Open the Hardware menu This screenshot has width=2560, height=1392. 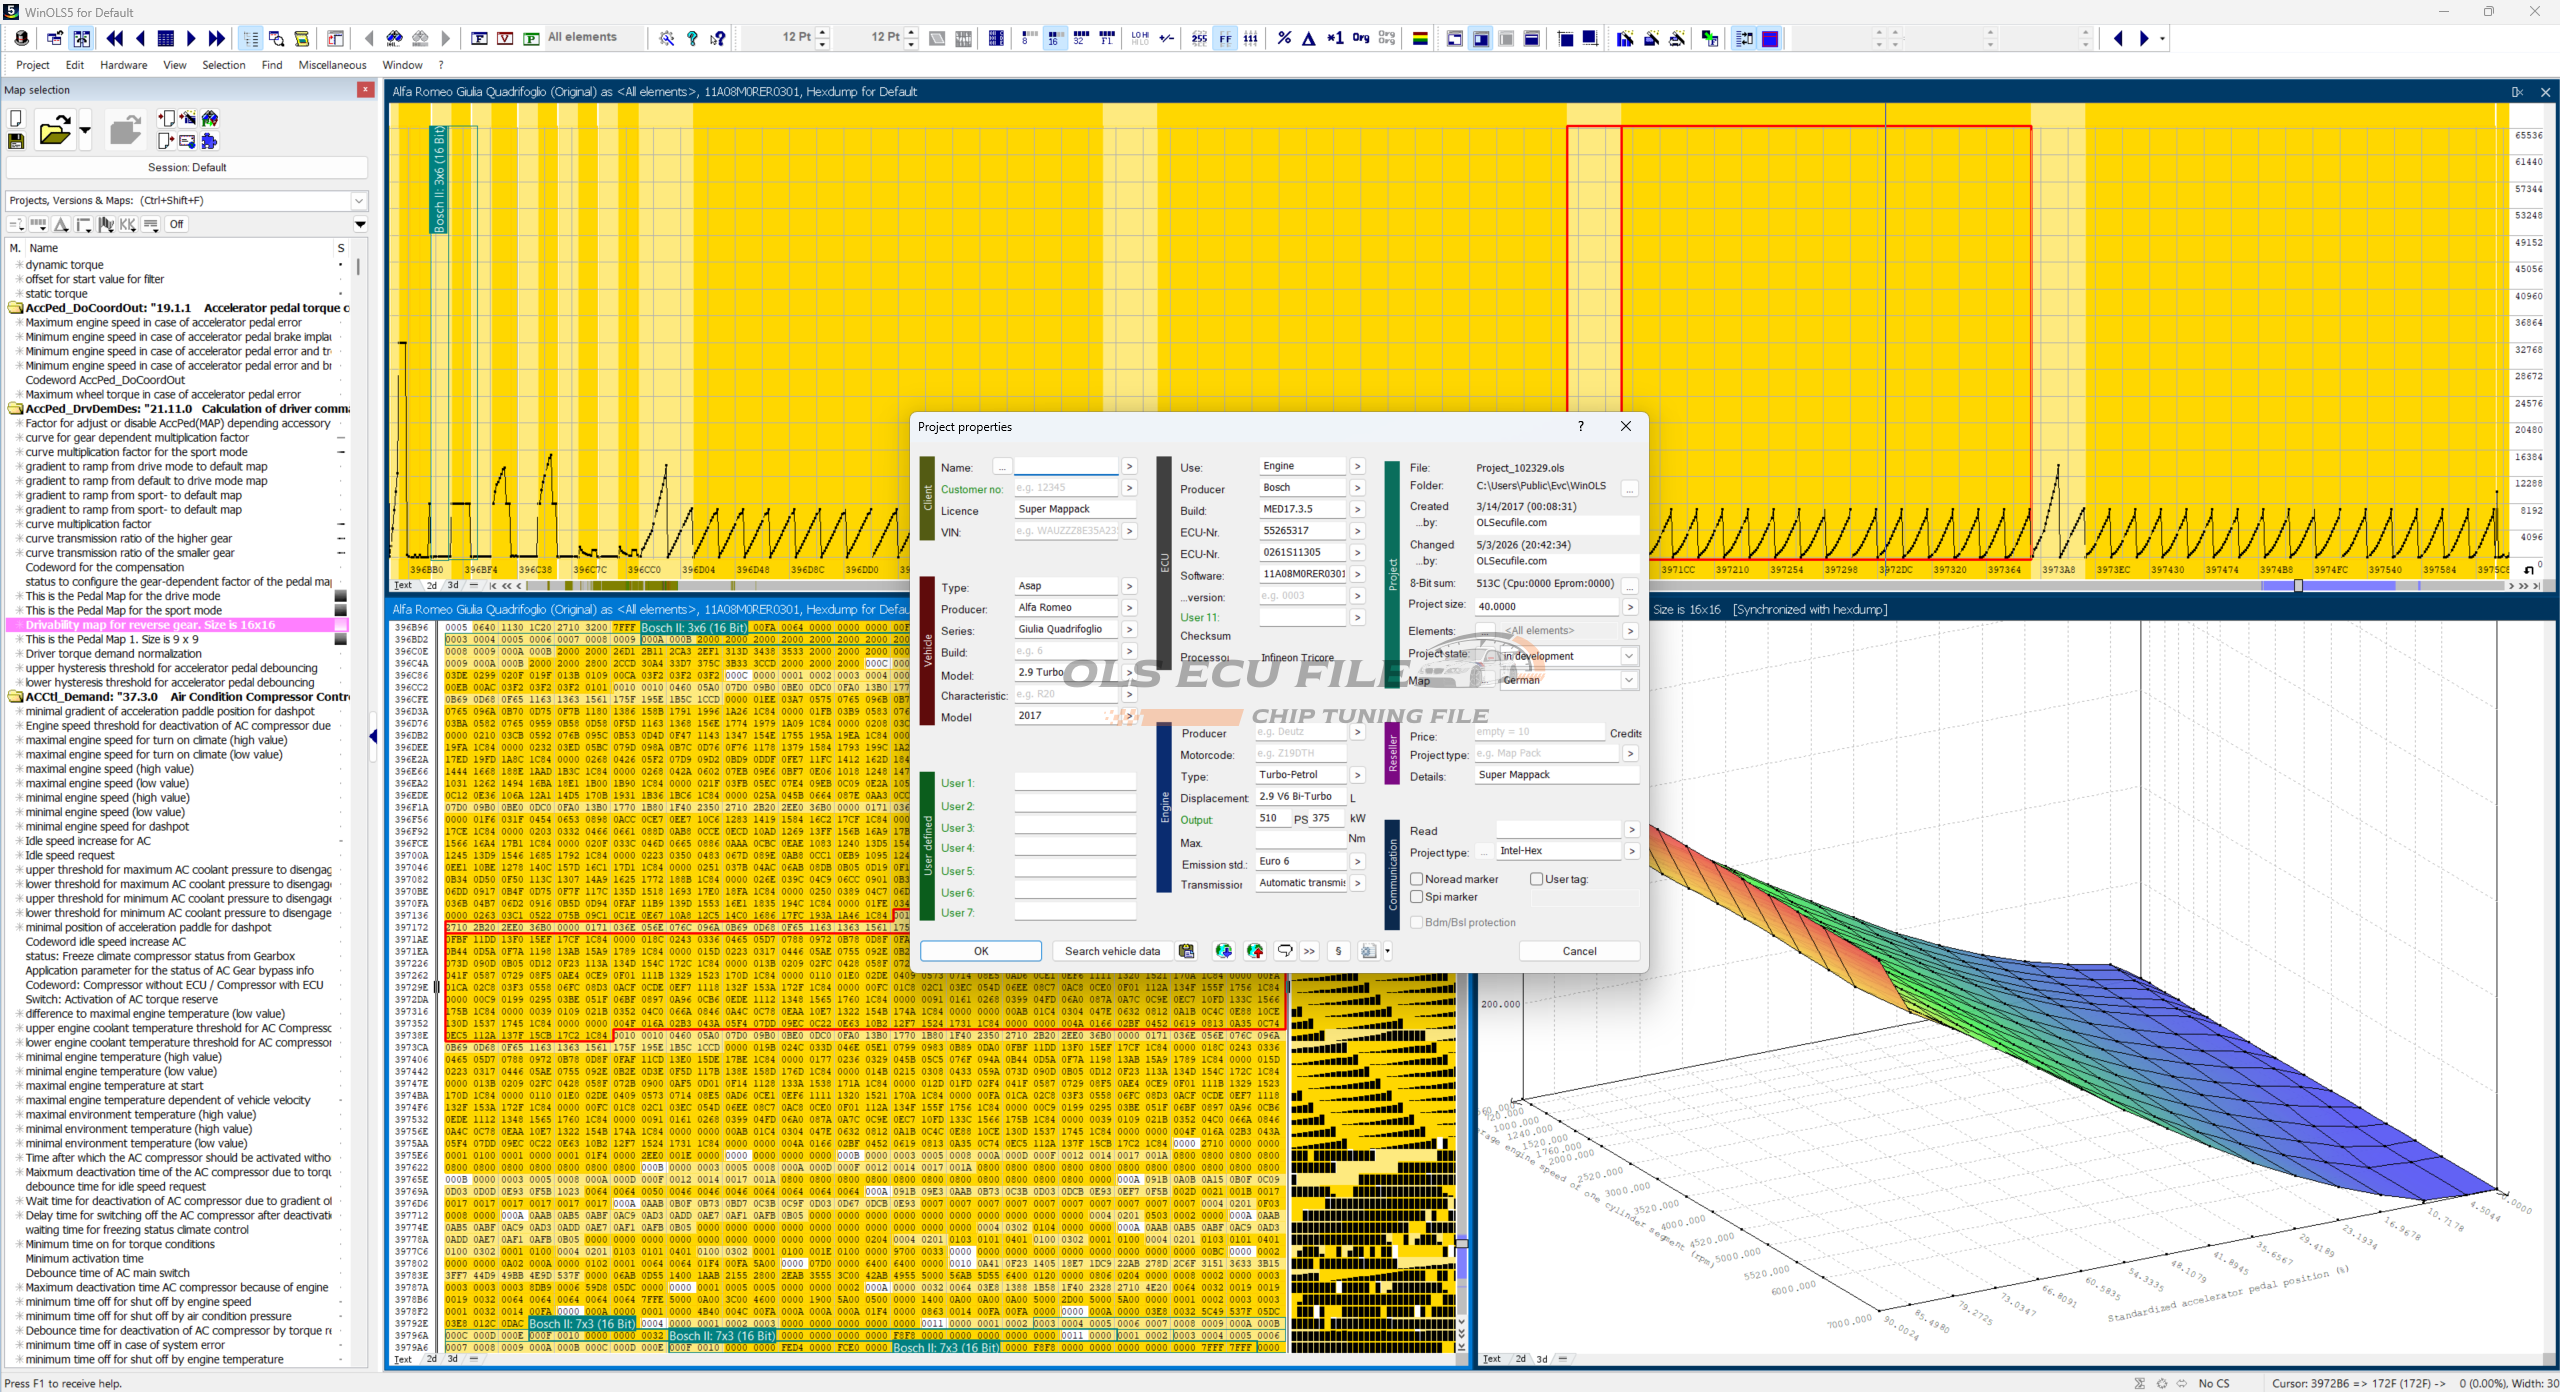pyautogui.click(x=124, y=65)
